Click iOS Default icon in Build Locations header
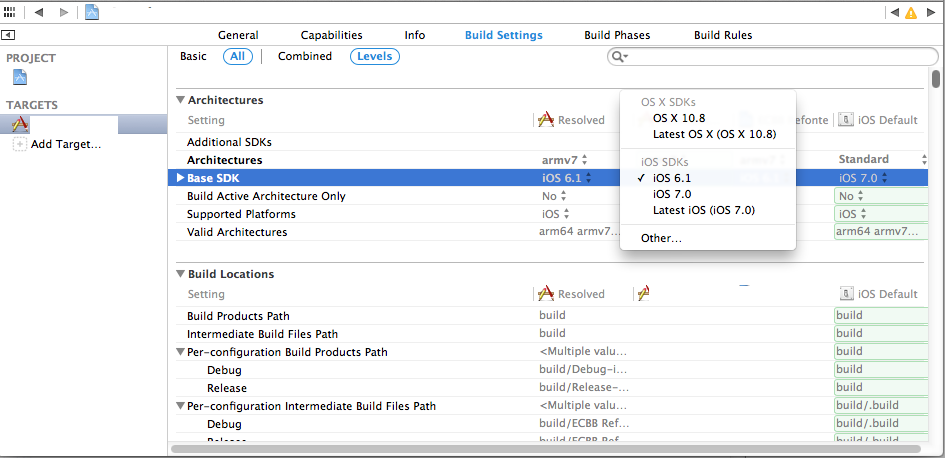 846,293
